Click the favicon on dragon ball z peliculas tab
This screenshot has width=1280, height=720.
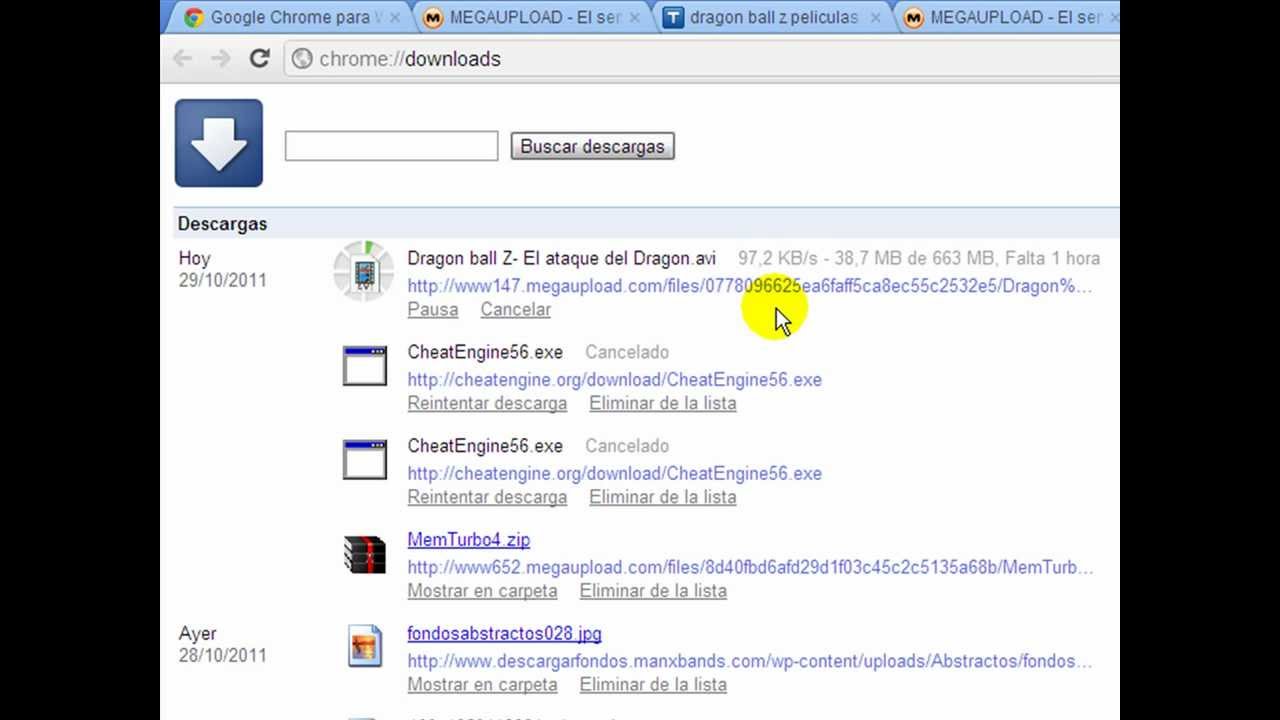673,17
